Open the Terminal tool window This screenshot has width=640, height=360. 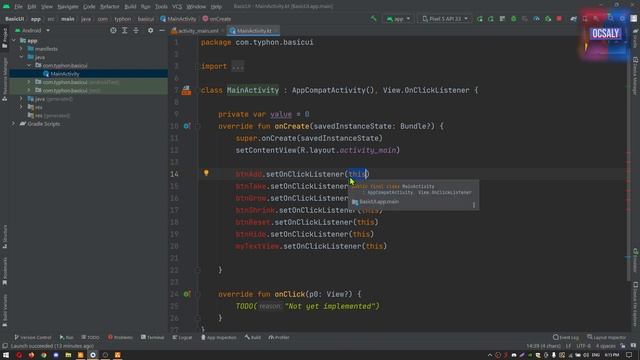(153, 338)
